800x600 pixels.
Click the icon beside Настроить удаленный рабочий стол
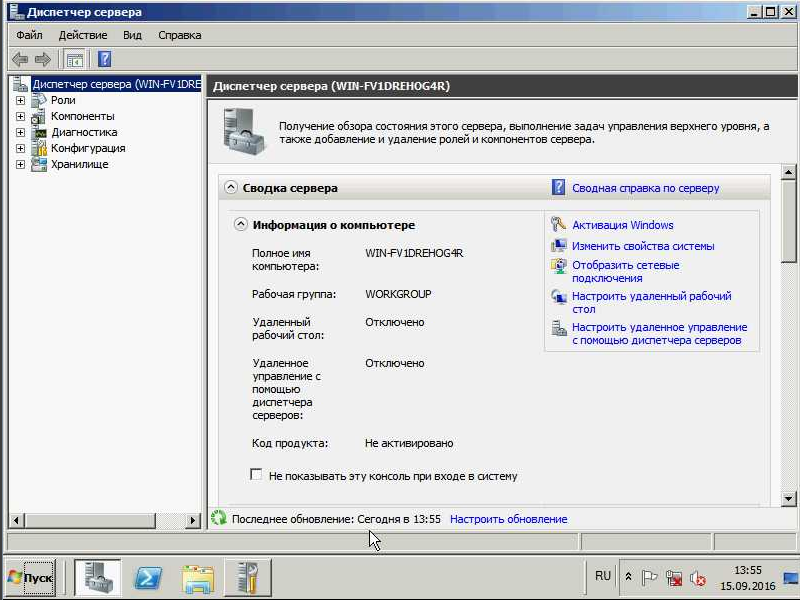point(558,296)
